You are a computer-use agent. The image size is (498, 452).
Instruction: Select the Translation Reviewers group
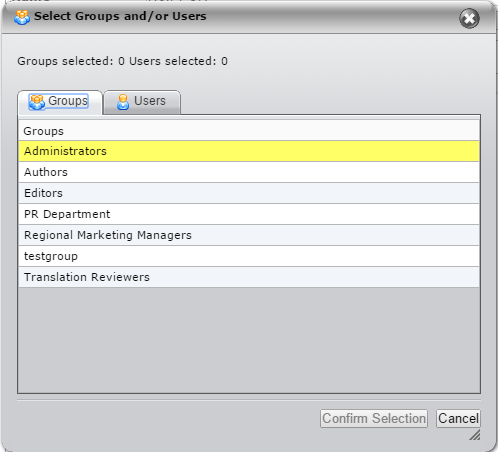[x=249, y=277]
